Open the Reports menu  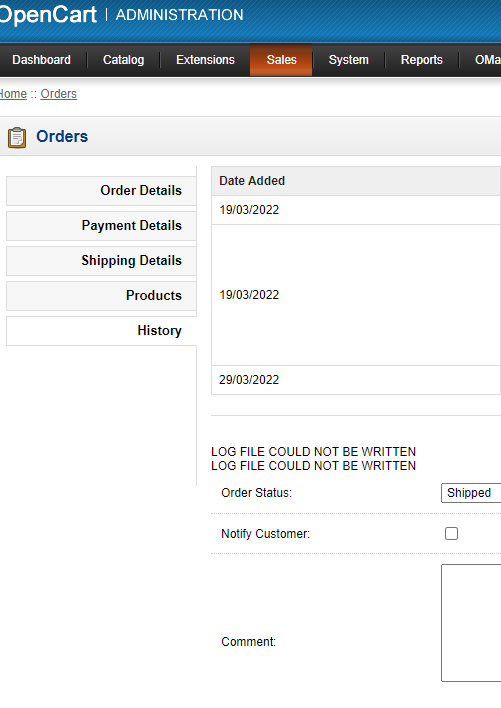pos(422,60)
